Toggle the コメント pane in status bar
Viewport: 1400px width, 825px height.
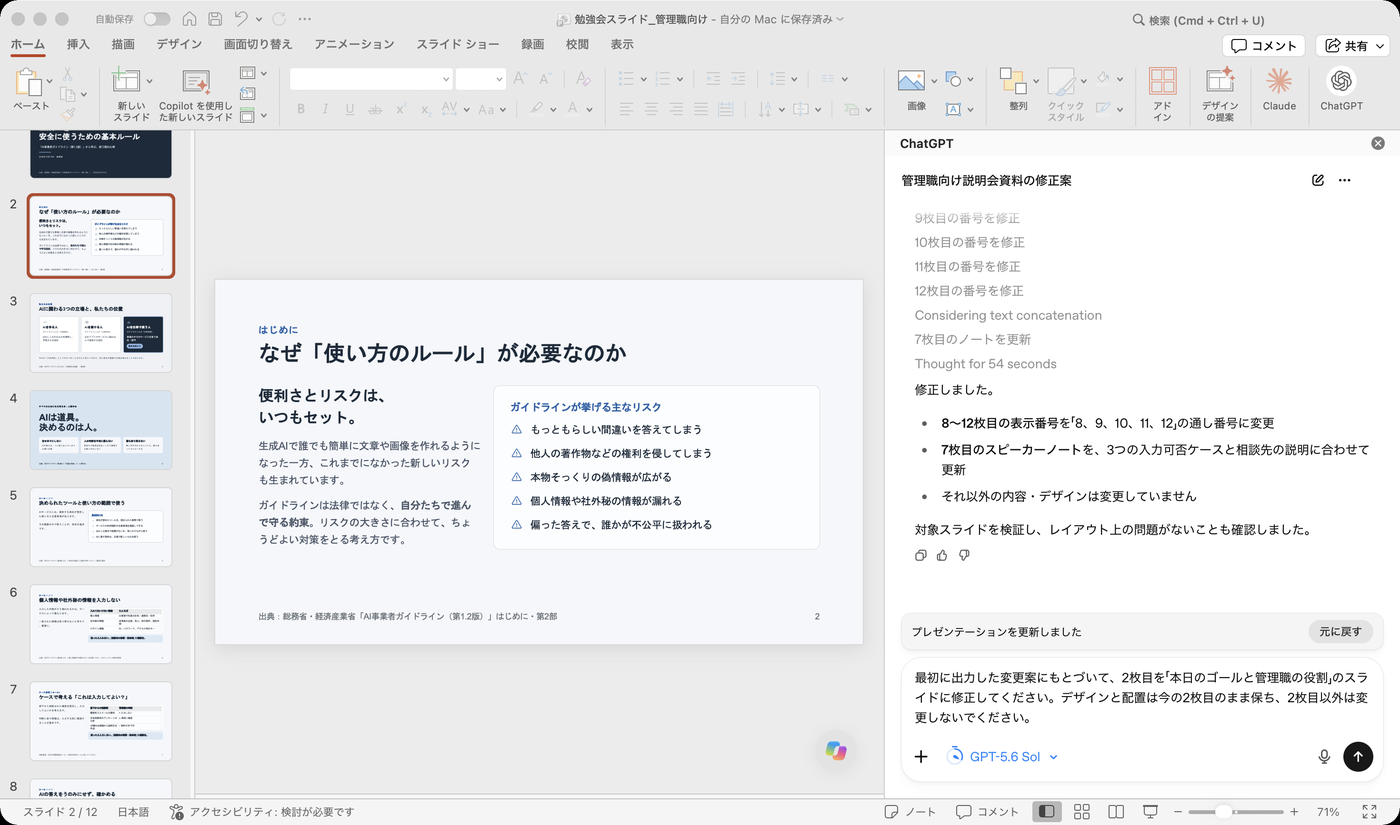(x=987, y=812)
